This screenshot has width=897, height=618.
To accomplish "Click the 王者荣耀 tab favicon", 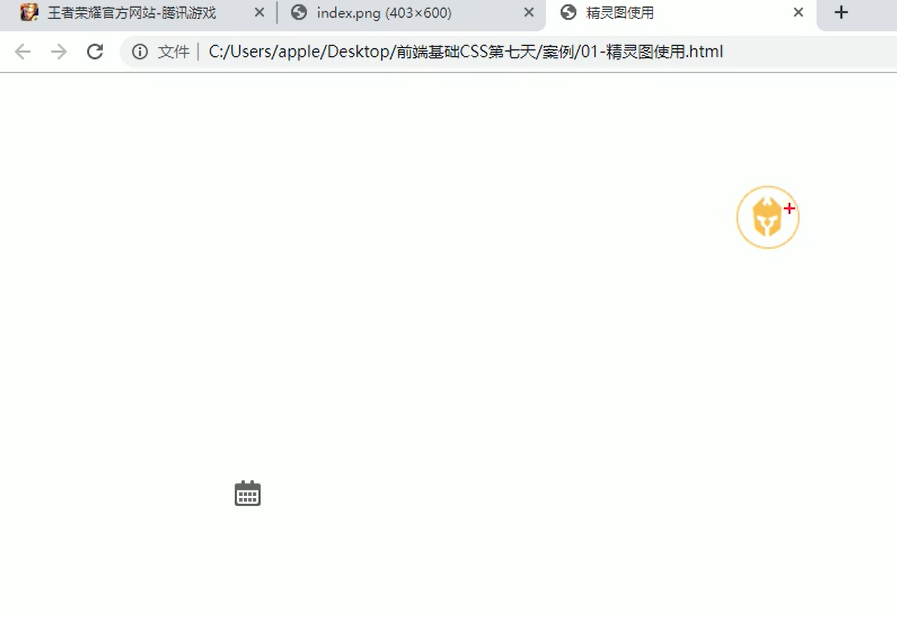I will tap(29, 12).
